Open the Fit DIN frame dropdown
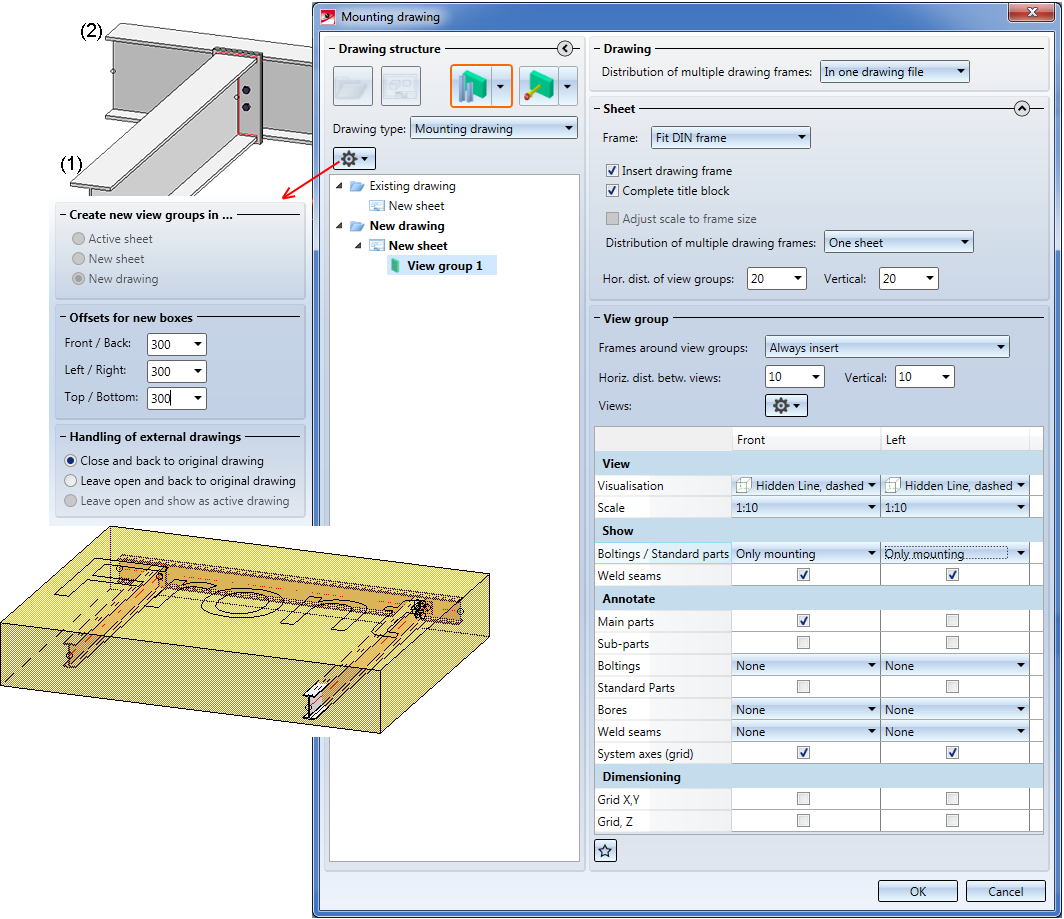This screenshot has height=919, width=1064. point(731,138)
